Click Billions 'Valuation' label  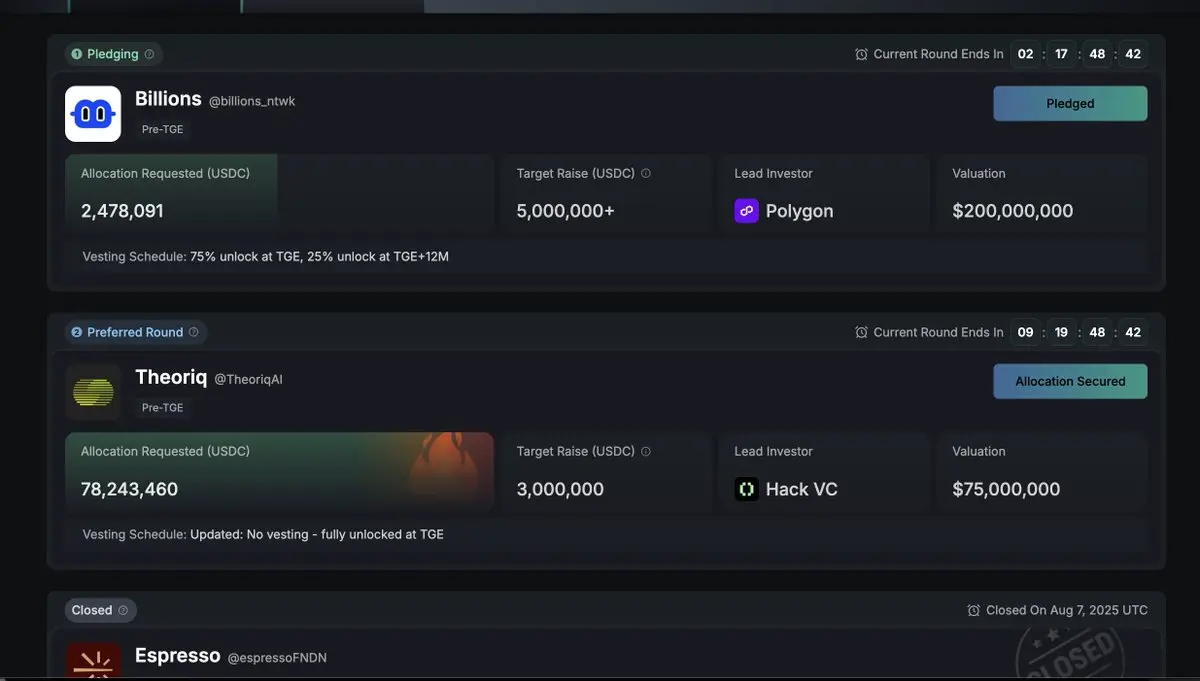[x=979, y=173]
